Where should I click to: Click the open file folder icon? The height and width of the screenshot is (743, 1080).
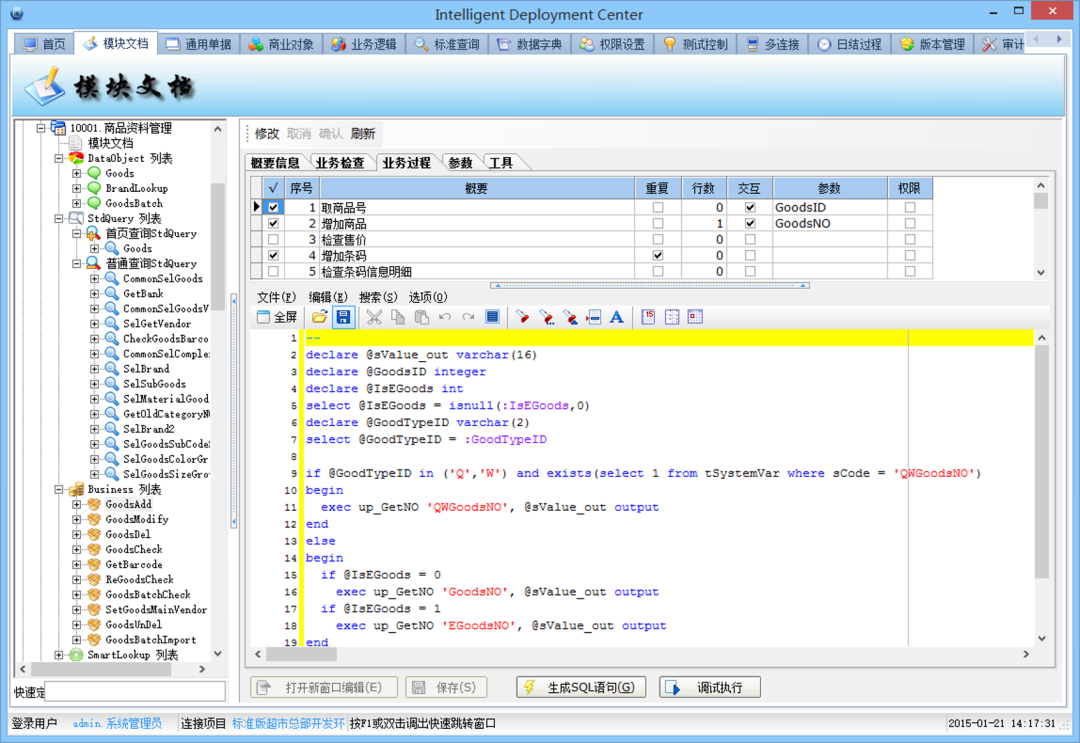click(x=319, y=317)
